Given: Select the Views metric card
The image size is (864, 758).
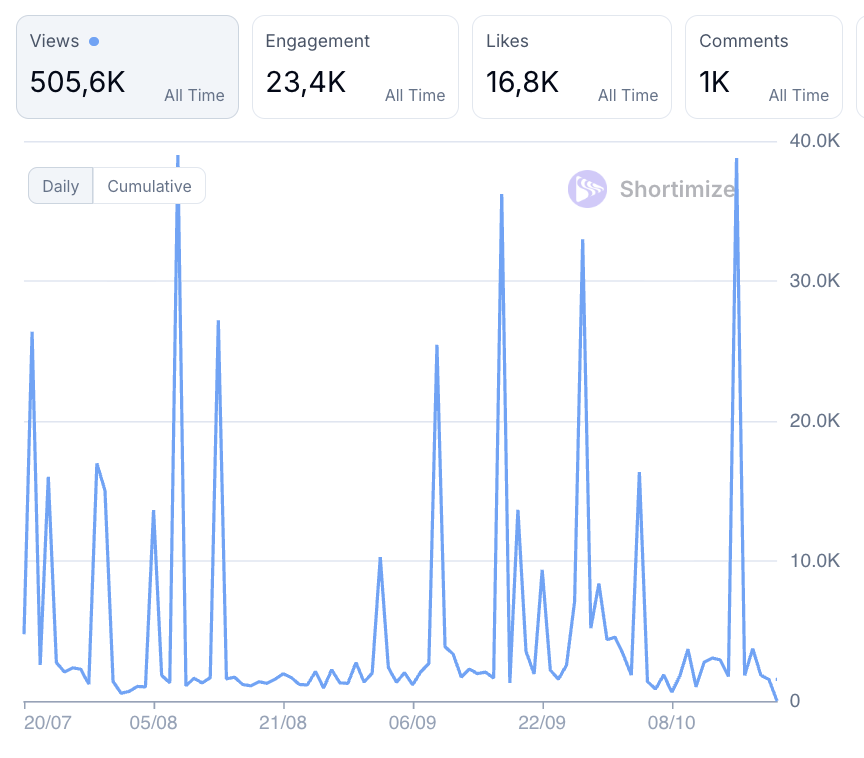Looking at the screenshot, I should [127, 67].
